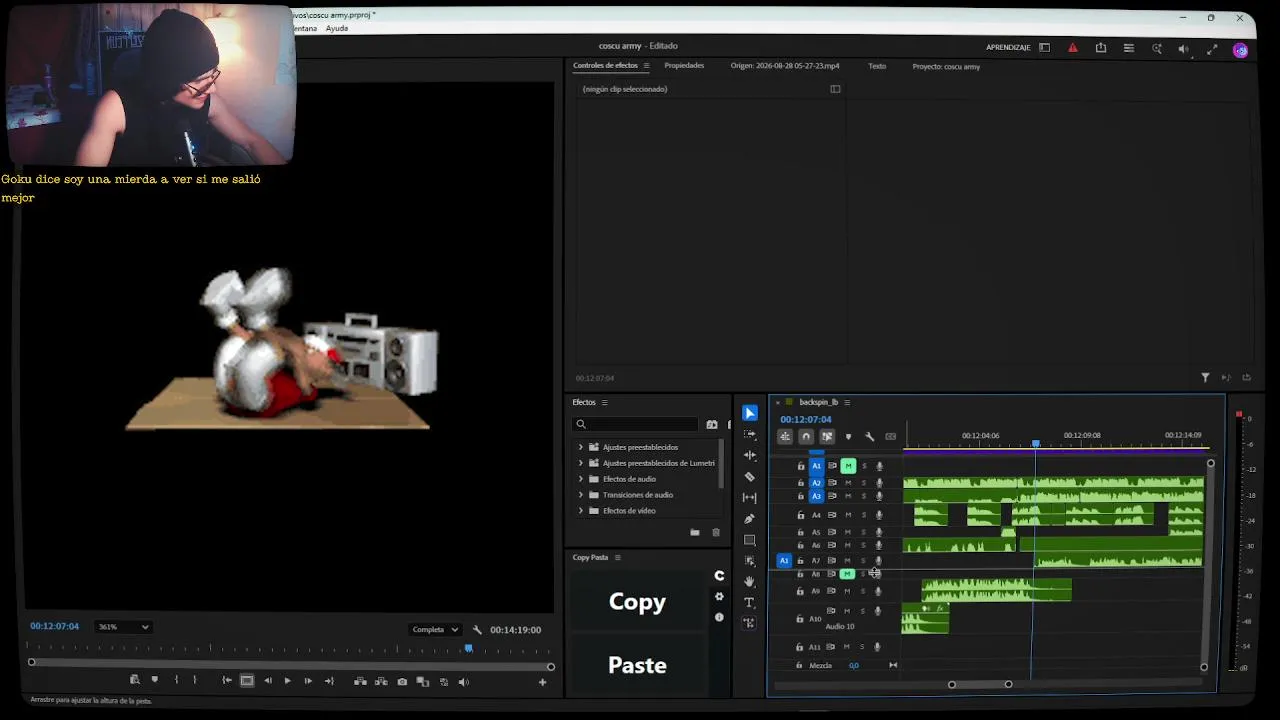Select the Razor tool
Viewport: 1280px width, 720px height.
[750, 477]
